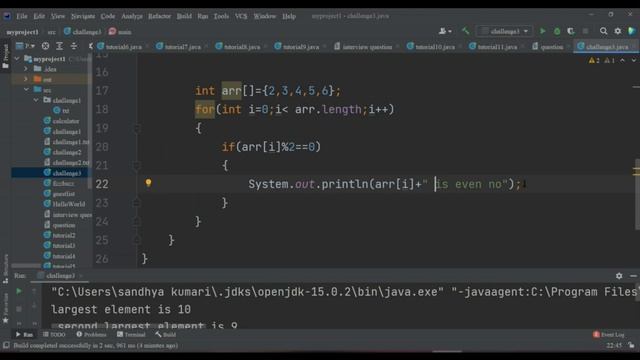Click the editor vertical scrollbar
Viewport: 640px width, 360px height.
(x=637, y=194)
